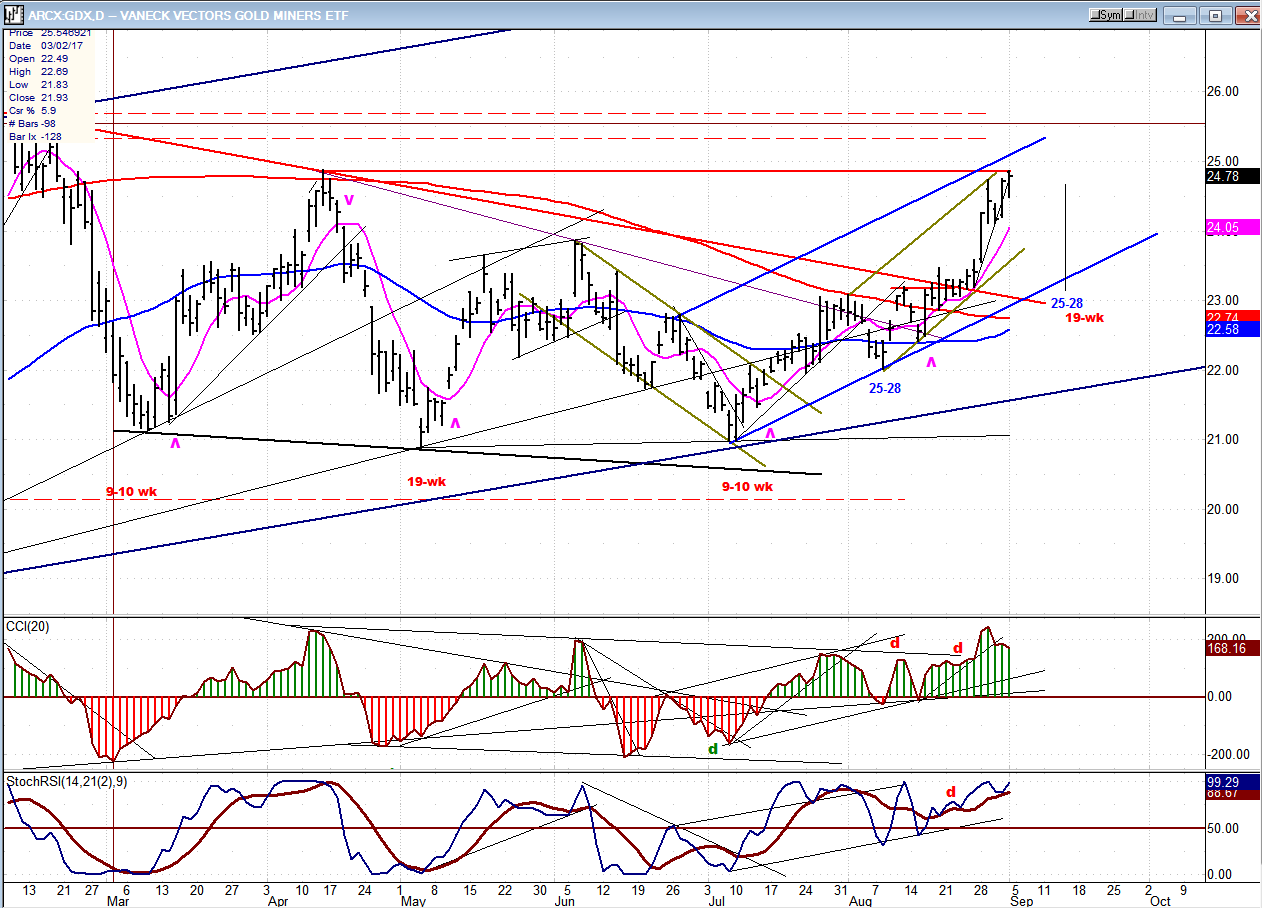Select the red '19-wk' label near May low
Image resolution: width=1262 pixels, height=908 pixels.
426,481
